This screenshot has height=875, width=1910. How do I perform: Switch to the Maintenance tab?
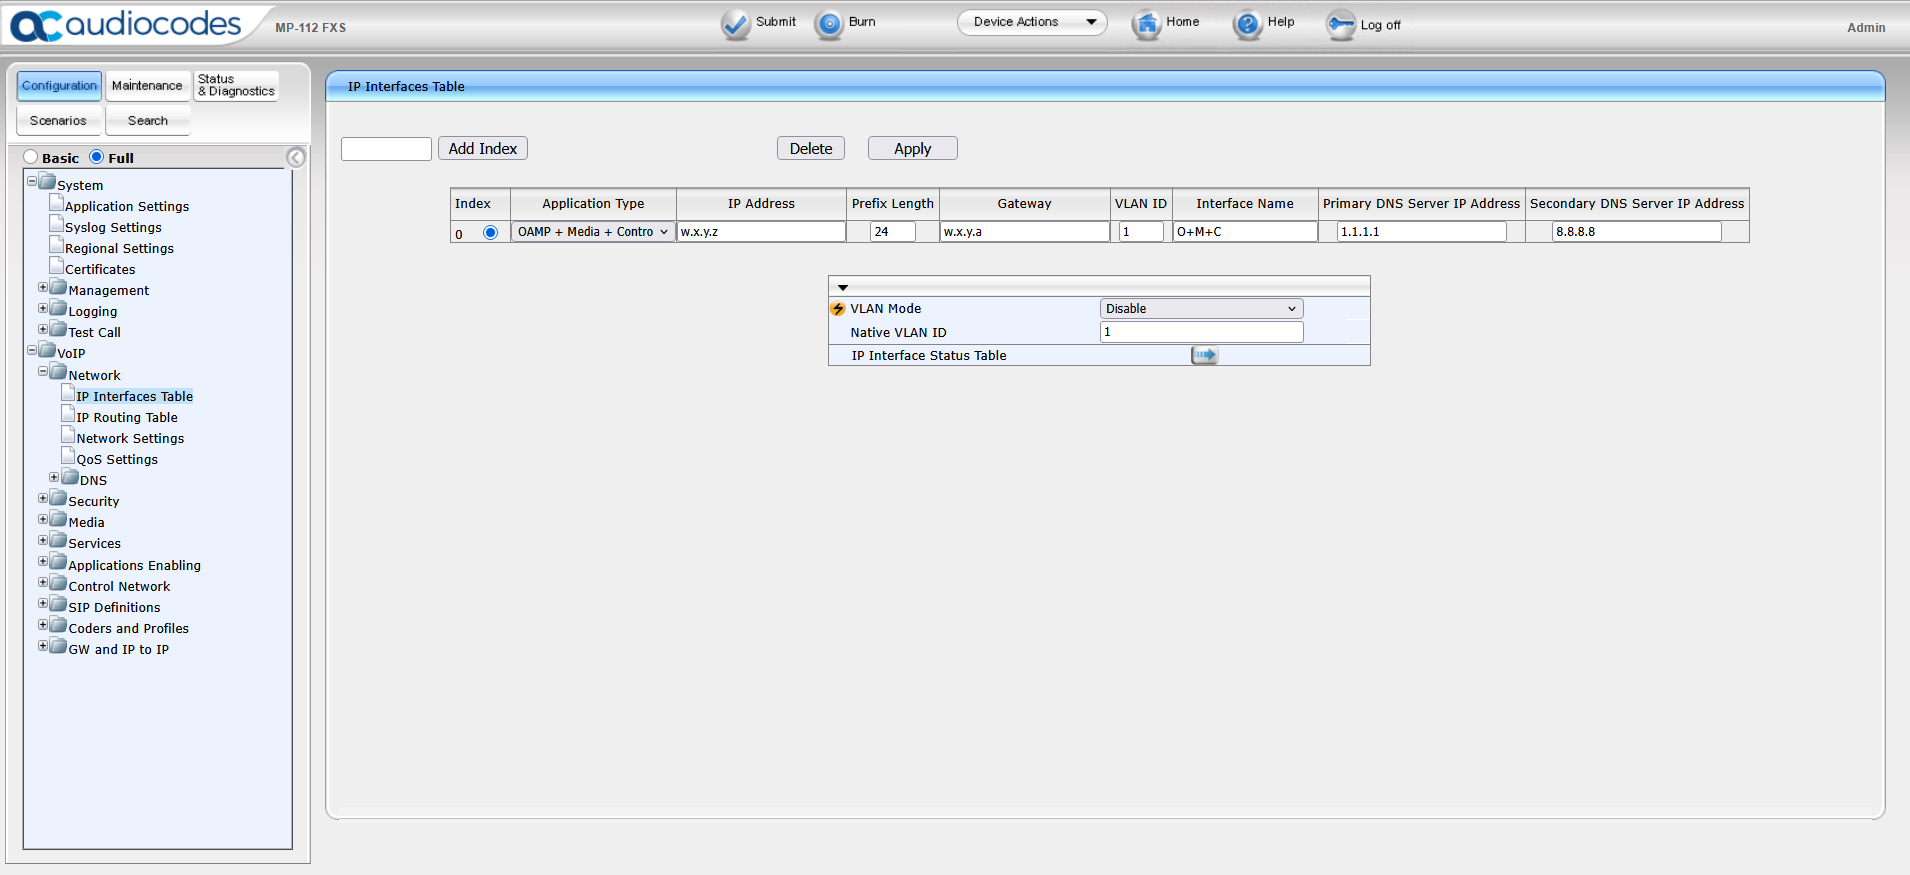coord(147,86)
